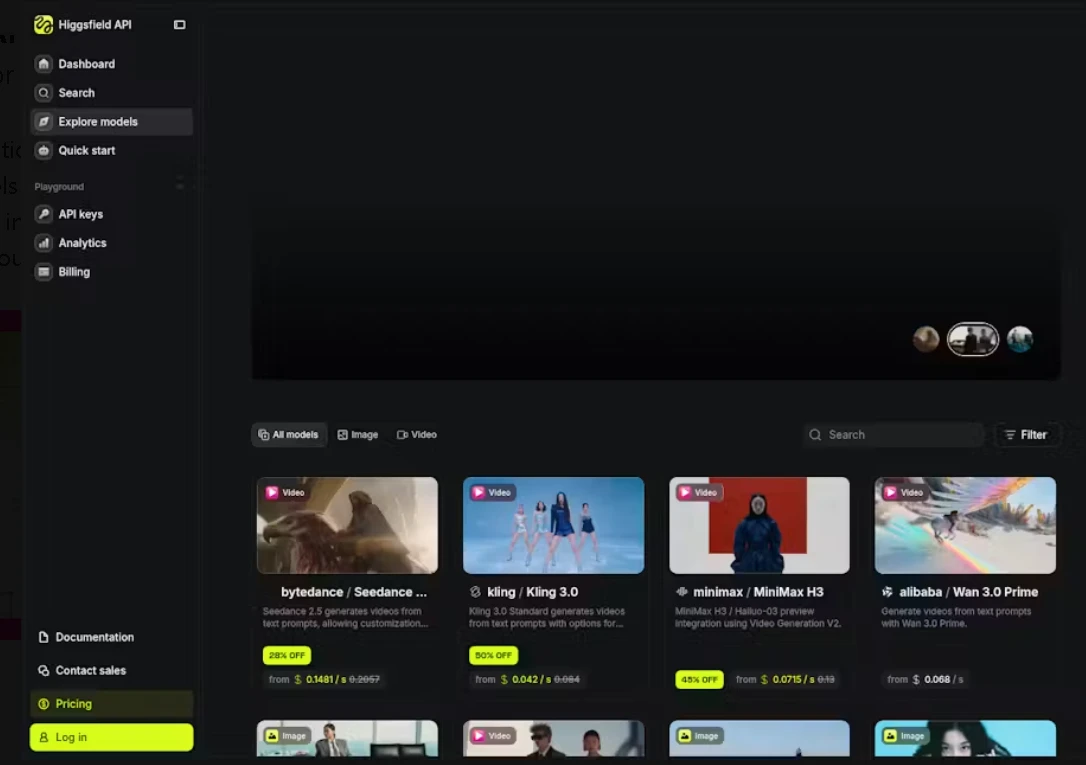
Task: Click the Seedance 2.5 description text
Action: pyautogui.click(x=346, y=618)
